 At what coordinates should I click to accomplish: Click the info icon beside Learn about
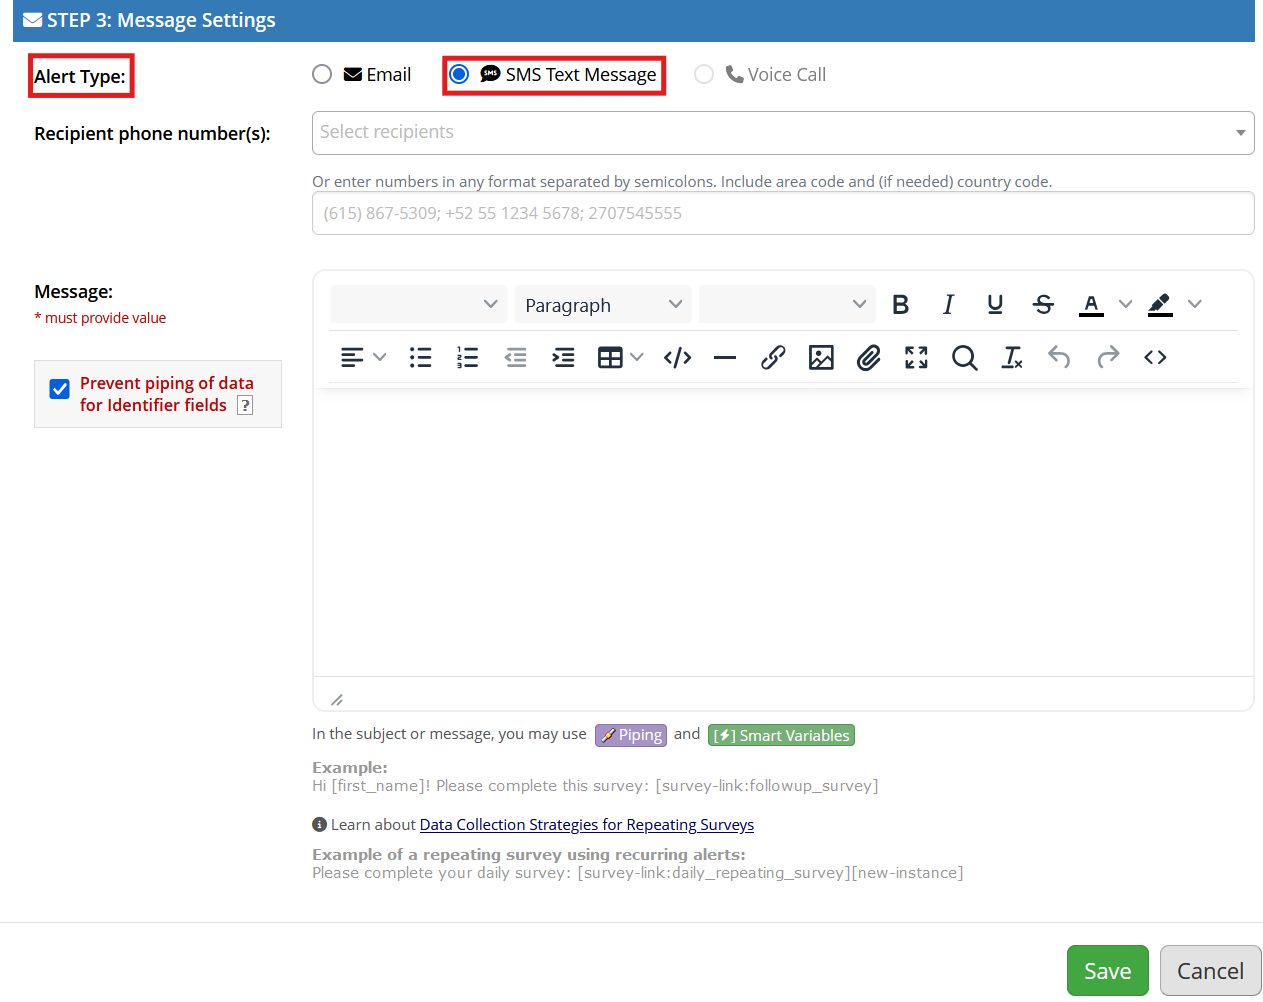[x=319, y=824]
